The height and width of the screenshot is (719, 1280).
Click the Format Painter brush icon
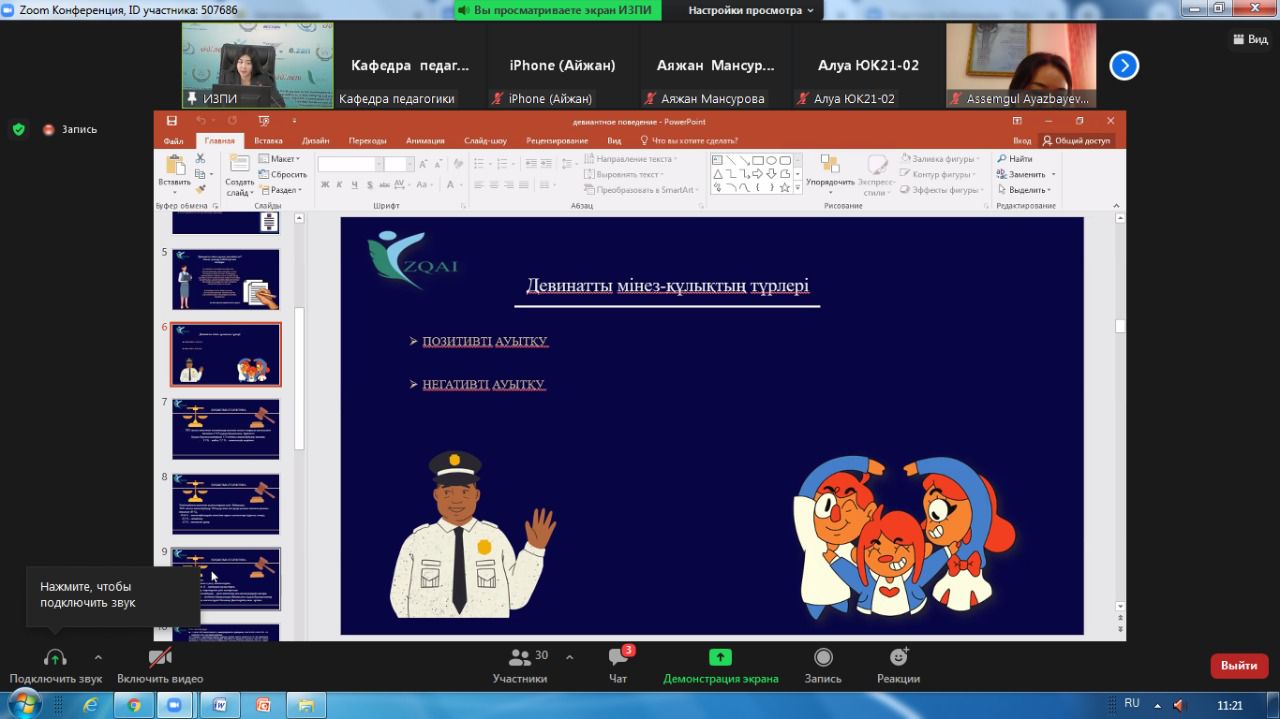pyautogui.click(x=200, y=188)
